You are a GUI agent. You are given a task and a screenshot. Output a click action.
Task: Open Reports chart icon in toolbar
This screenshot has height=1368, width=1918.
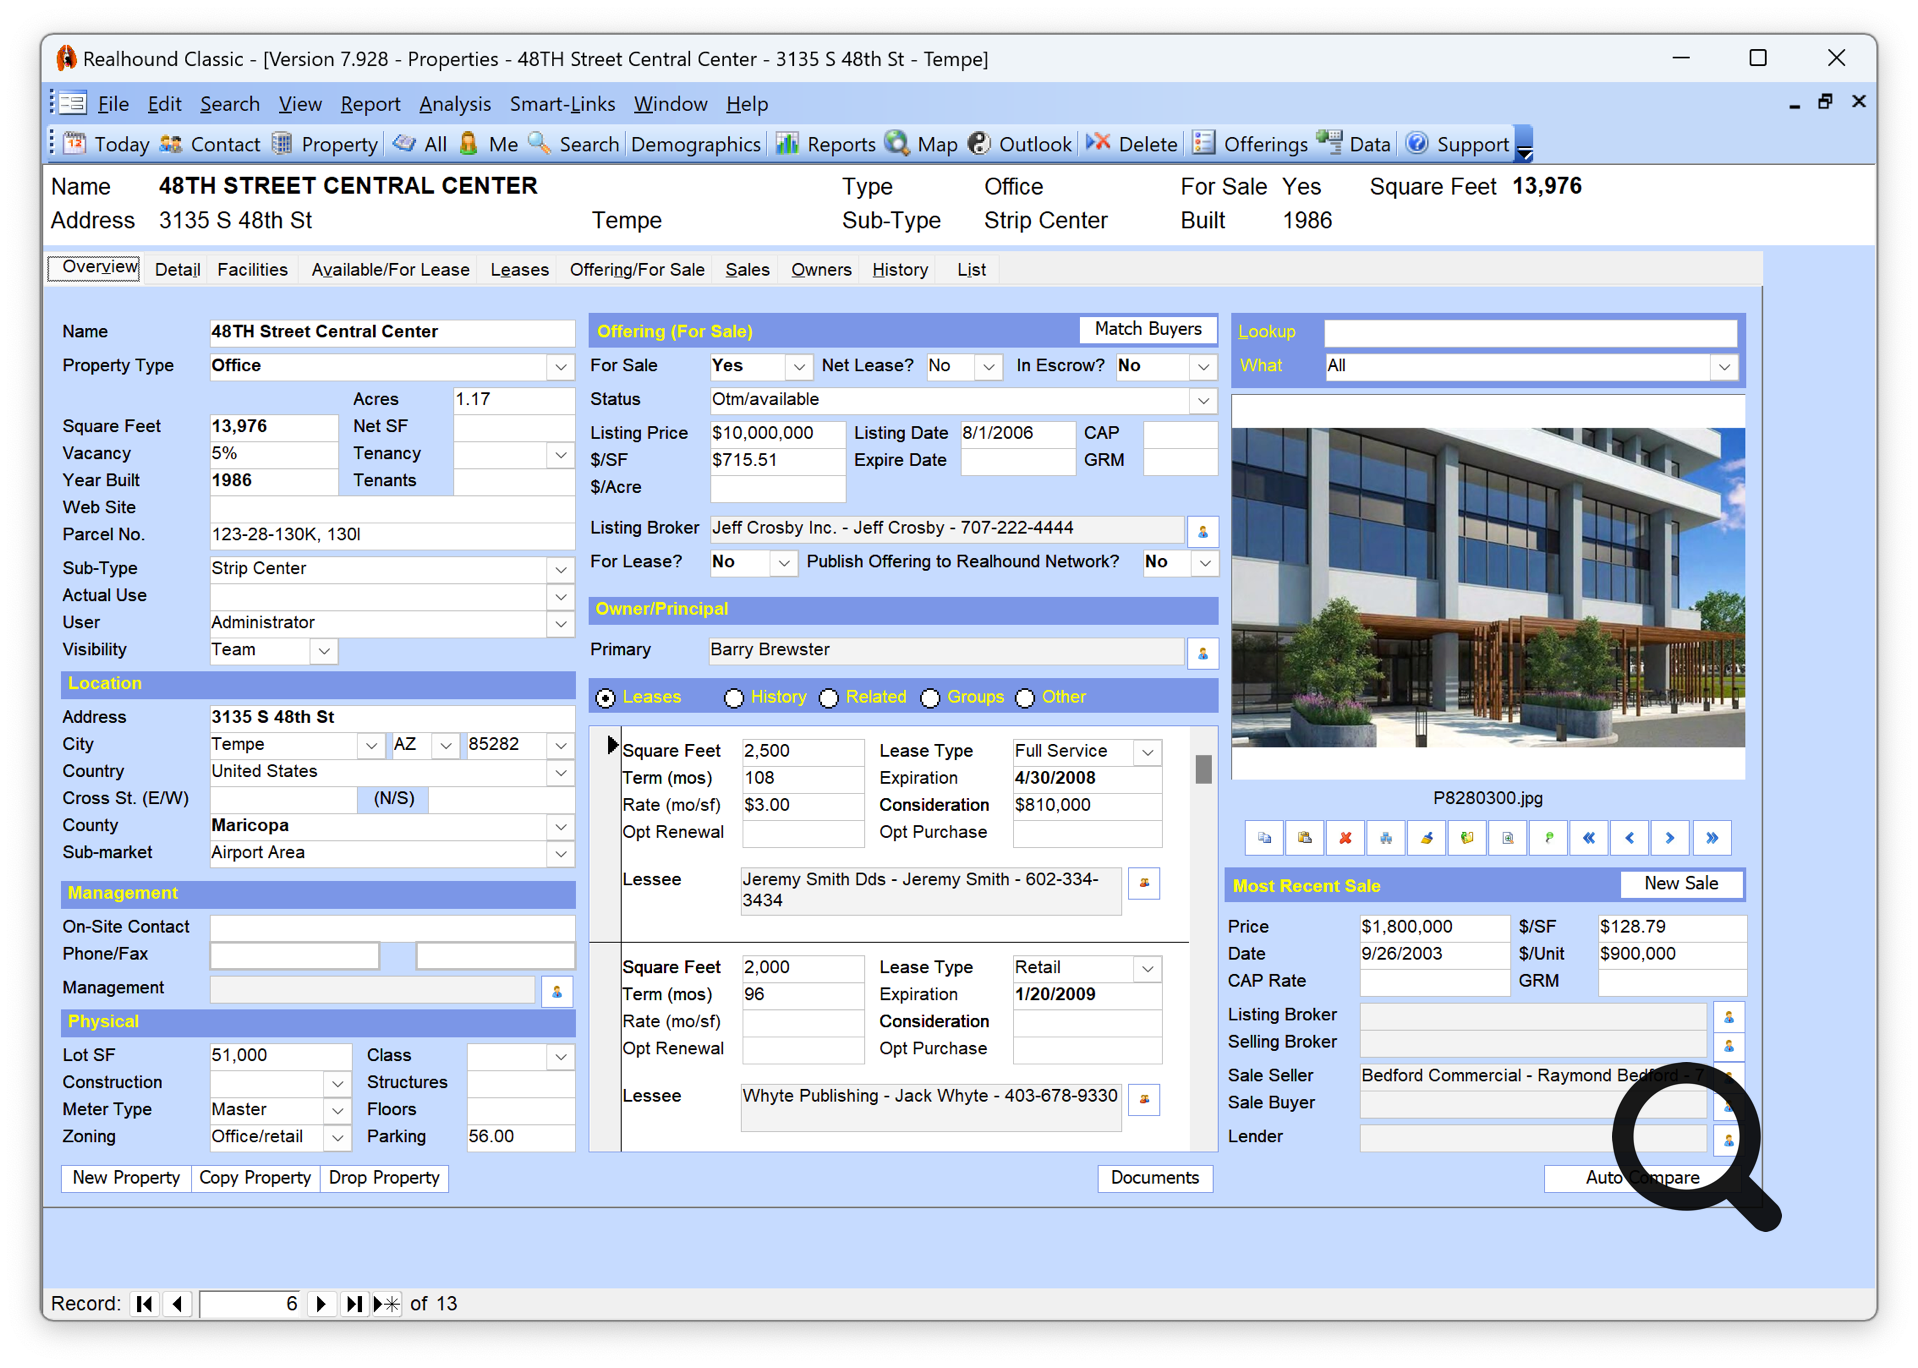[x=788, y=144]
